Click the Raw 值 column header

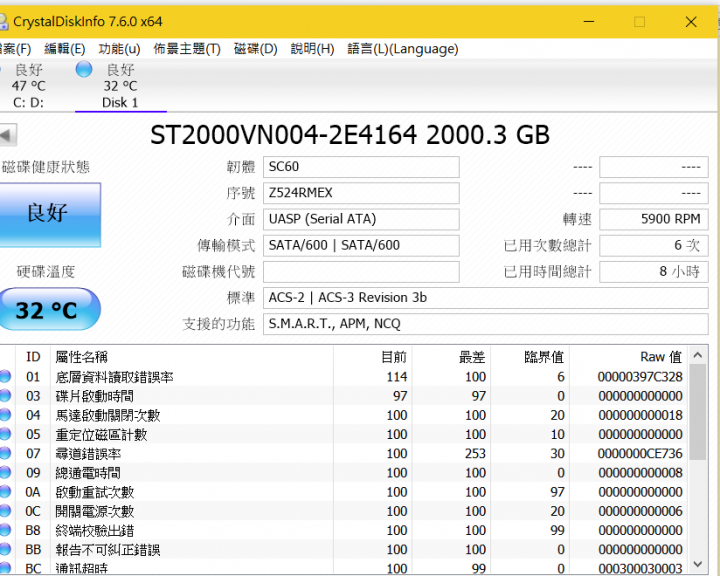tap(628, 357)
